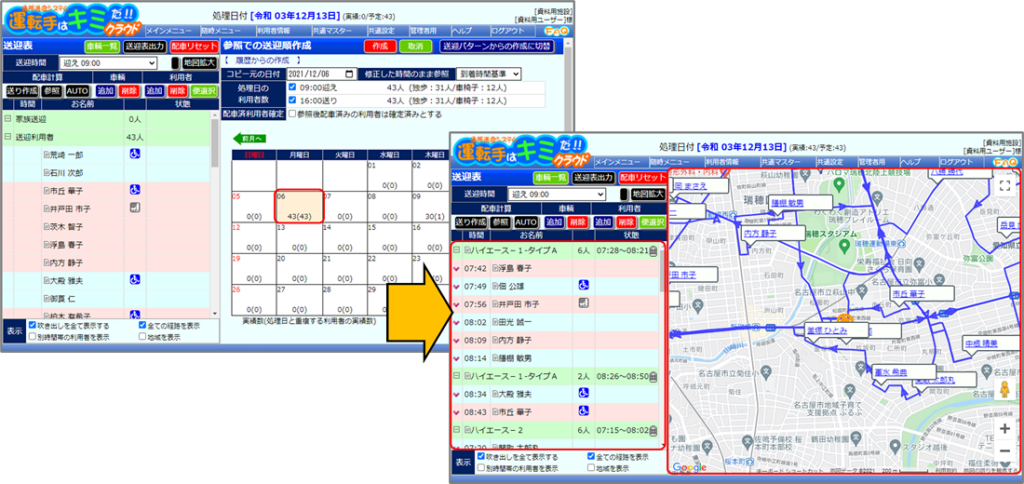Click 配車リセット in the front window
This screenshot has height=484, width=1024.
pyautogui.click(x=641, y=177)
